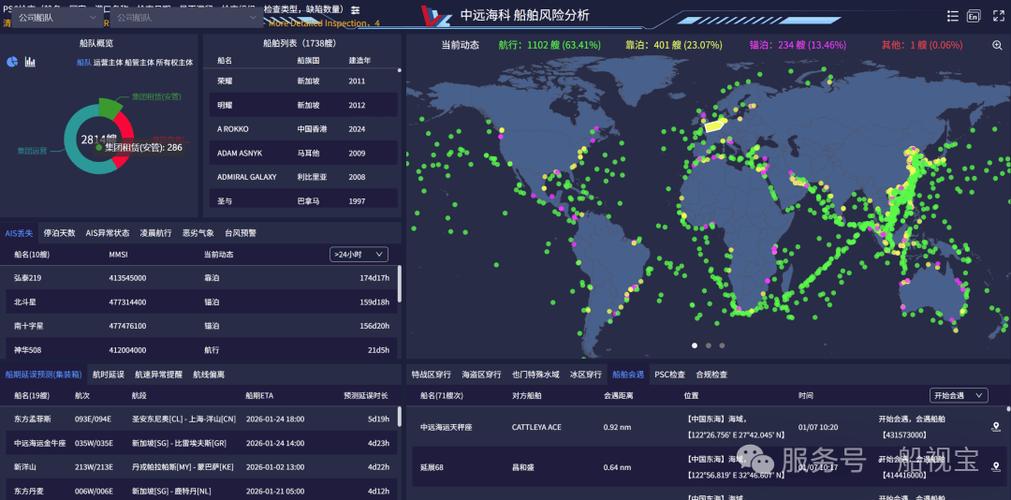Click the filter settings icon beside 缺陷数量
The image size is (1011, 500).
pos(355,10)
